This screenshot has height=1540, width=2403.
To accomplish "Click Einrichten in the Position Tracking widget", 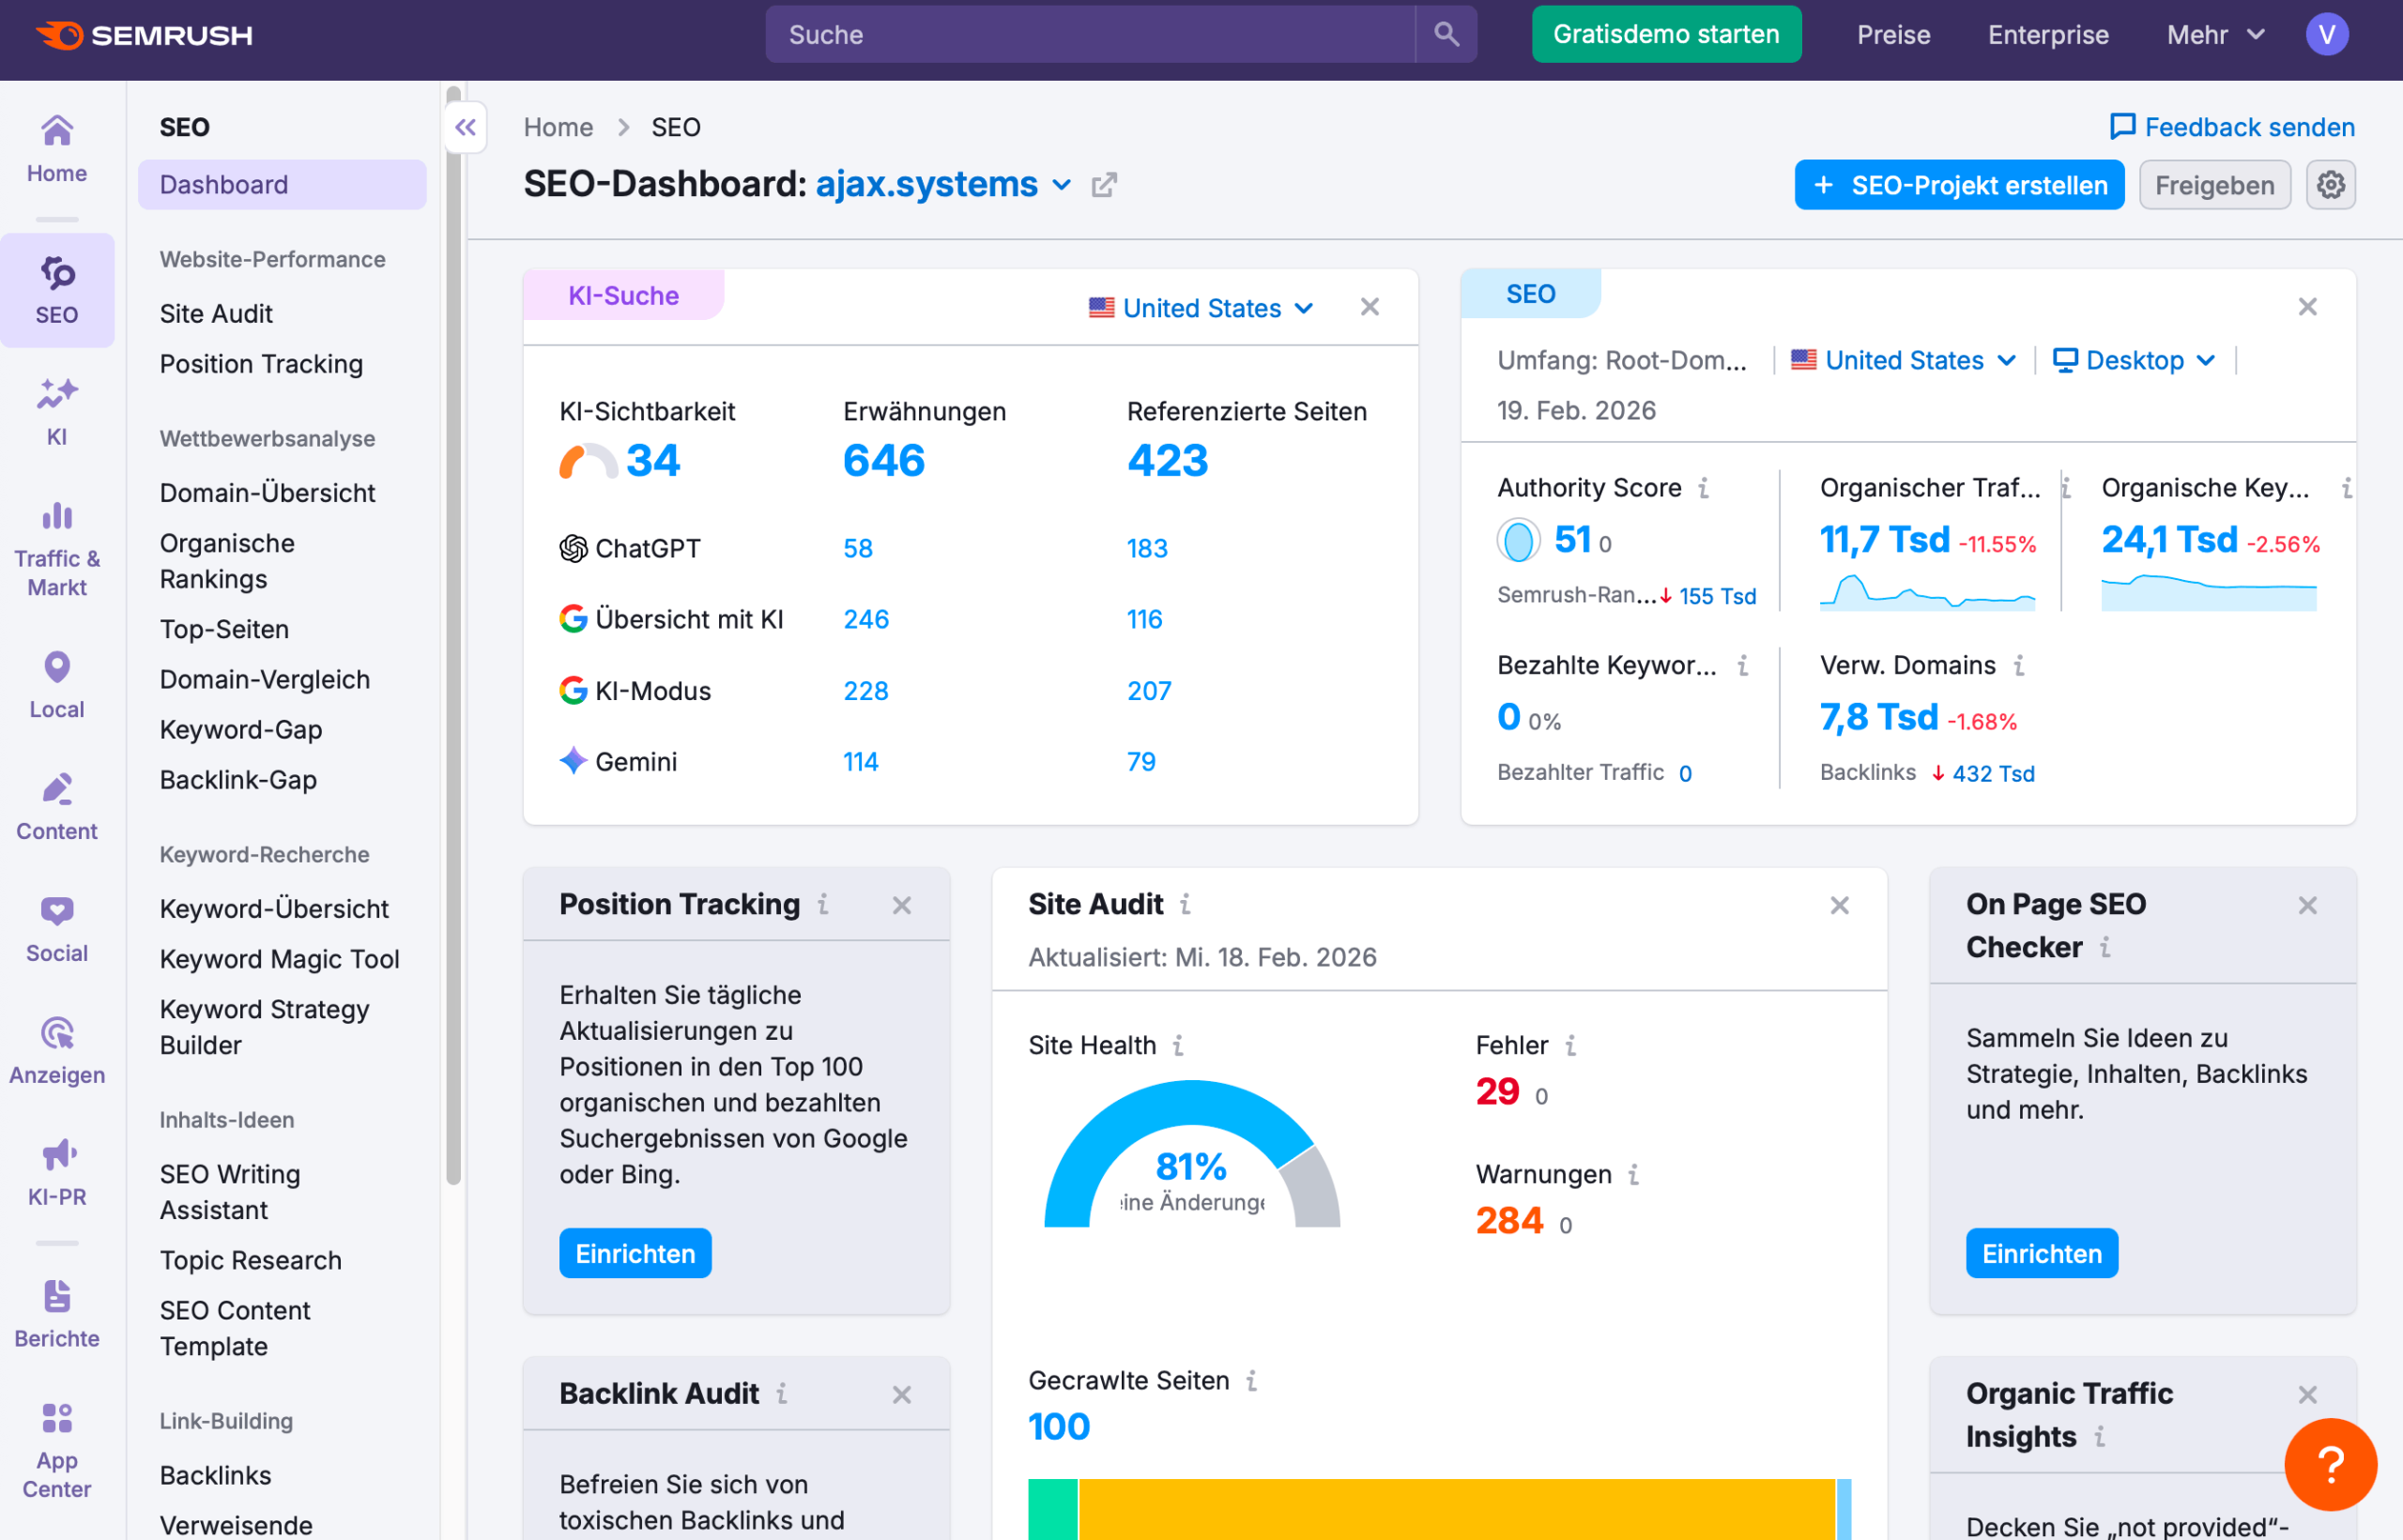I will pyautogui.click(x=635, y=1253).
